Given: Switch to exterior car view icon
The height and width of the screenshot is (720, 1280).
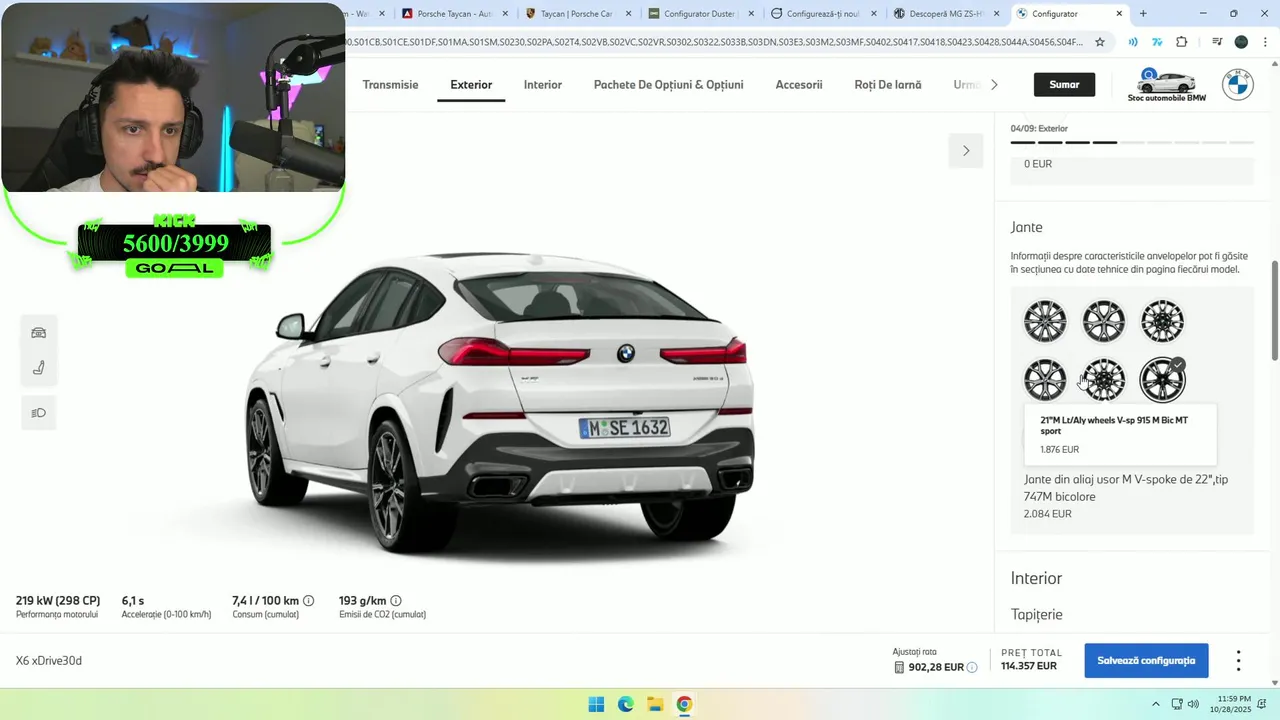Looking at the screenshot, I should [38, 333].
